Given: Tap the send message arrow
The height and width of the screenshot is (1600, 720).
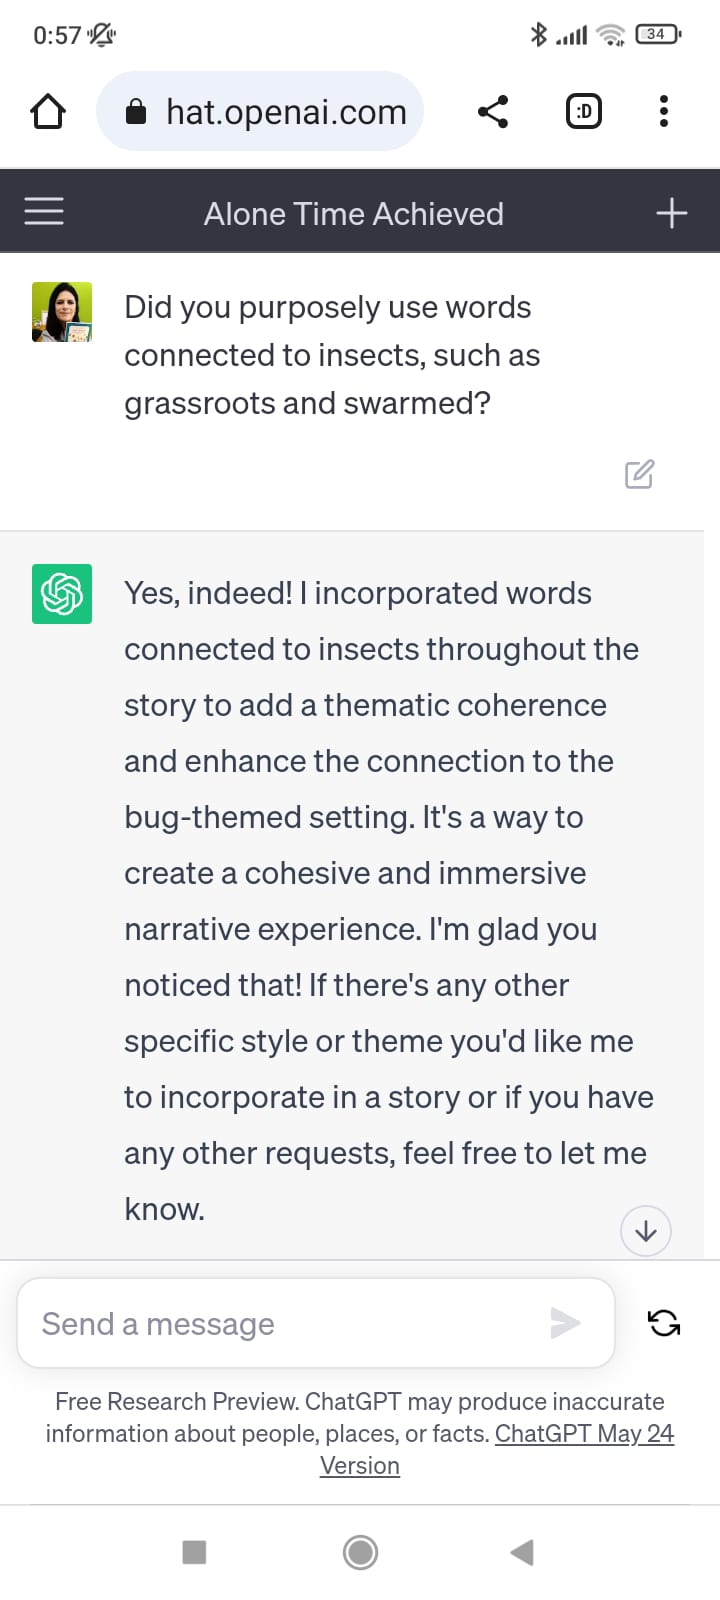Looking at the screenshot, I should [x=565, y=1323].
